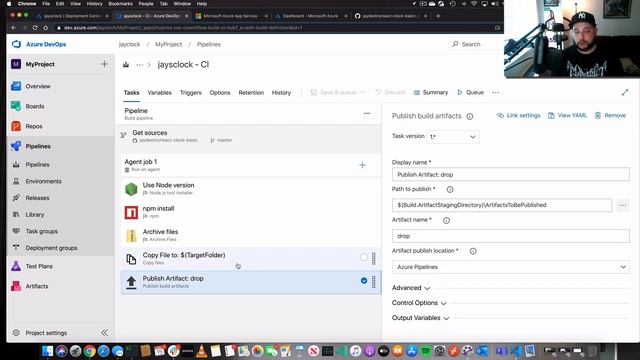Open Artifact publish location dropdown
This screenshot has height=360, width=640.
tap(511, 267)
